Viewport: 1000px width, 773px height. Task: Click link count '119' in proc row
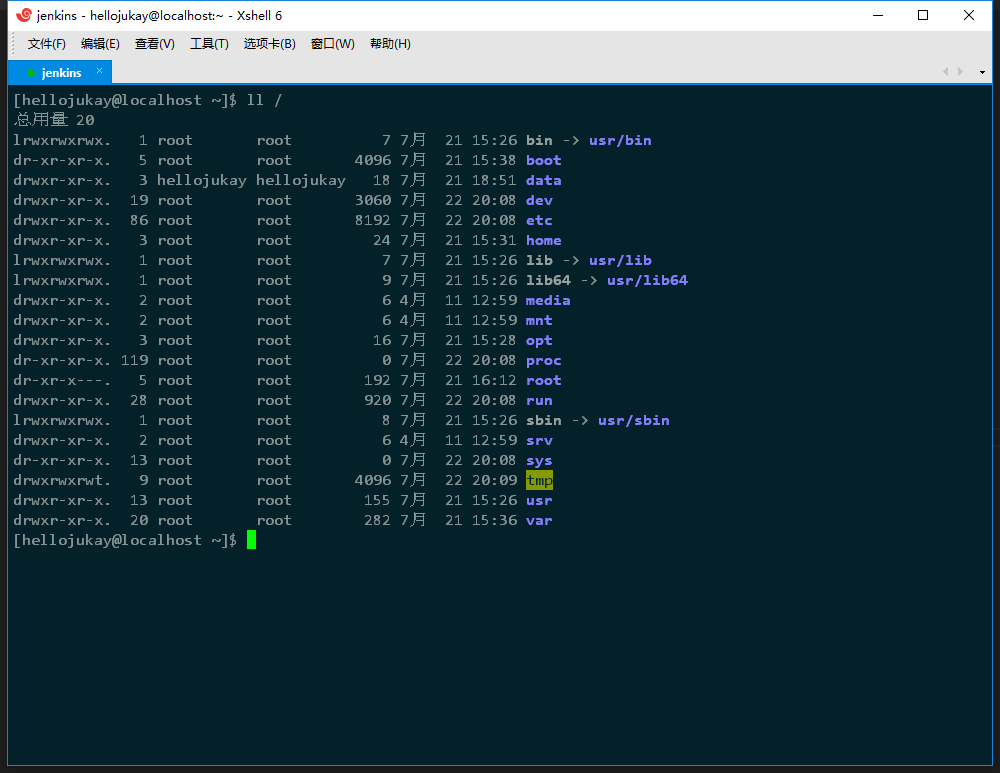point(135,360)
